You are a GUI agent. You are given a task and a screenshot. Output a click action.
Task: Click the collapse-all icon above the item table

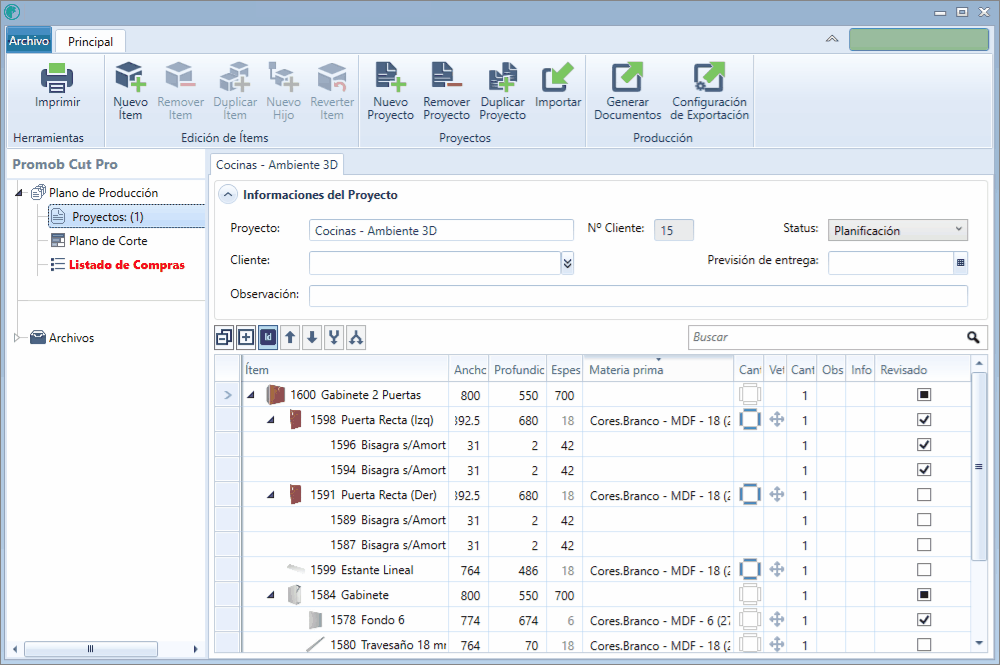coord(224,337)
